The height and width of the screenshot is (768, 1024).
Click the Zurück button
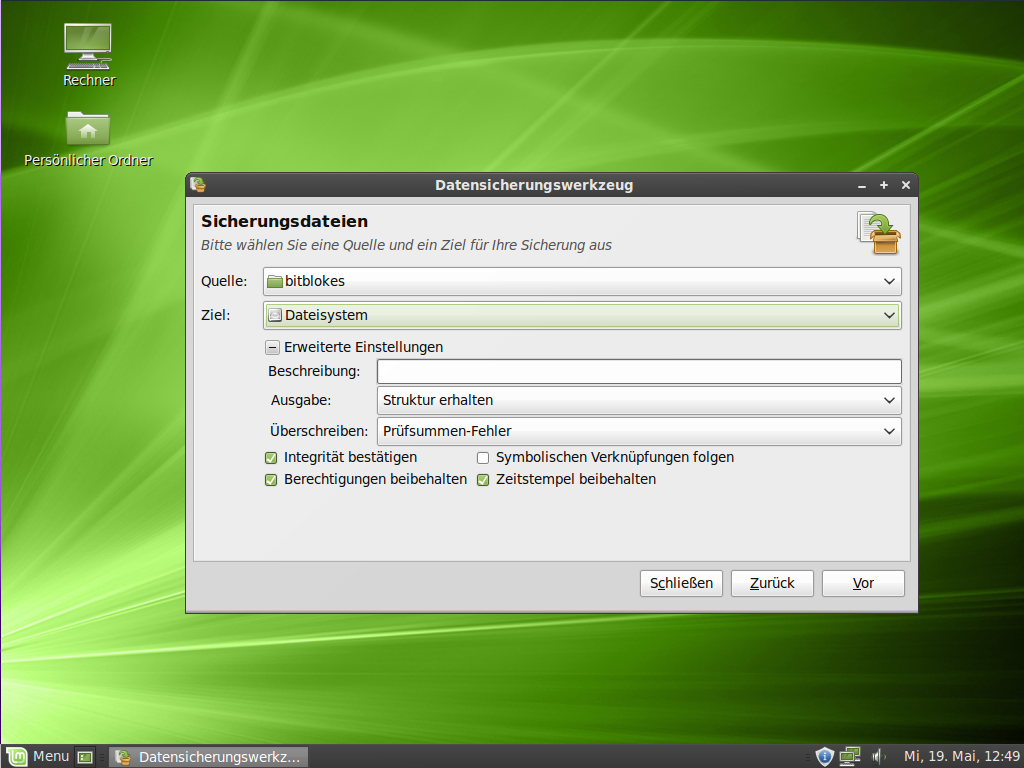pyautogui.click(x=772, y=583)
